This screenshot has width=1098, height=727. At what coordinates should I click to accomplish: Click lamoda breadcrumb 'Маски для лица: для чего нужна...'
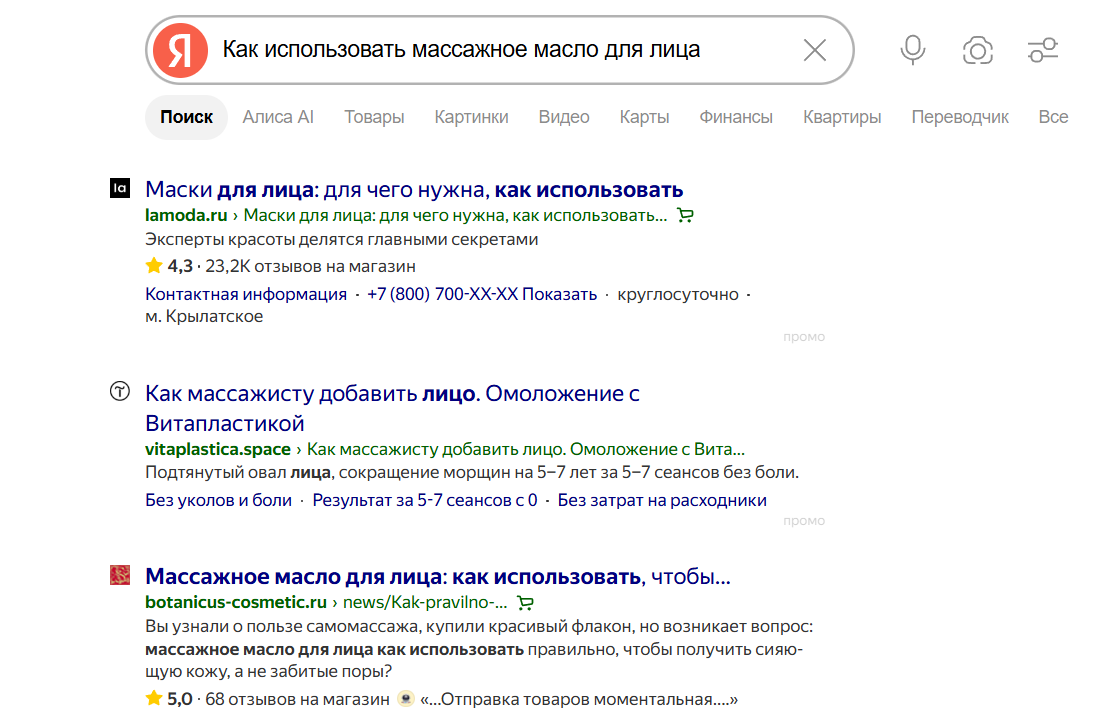click(x=455, y=215)
